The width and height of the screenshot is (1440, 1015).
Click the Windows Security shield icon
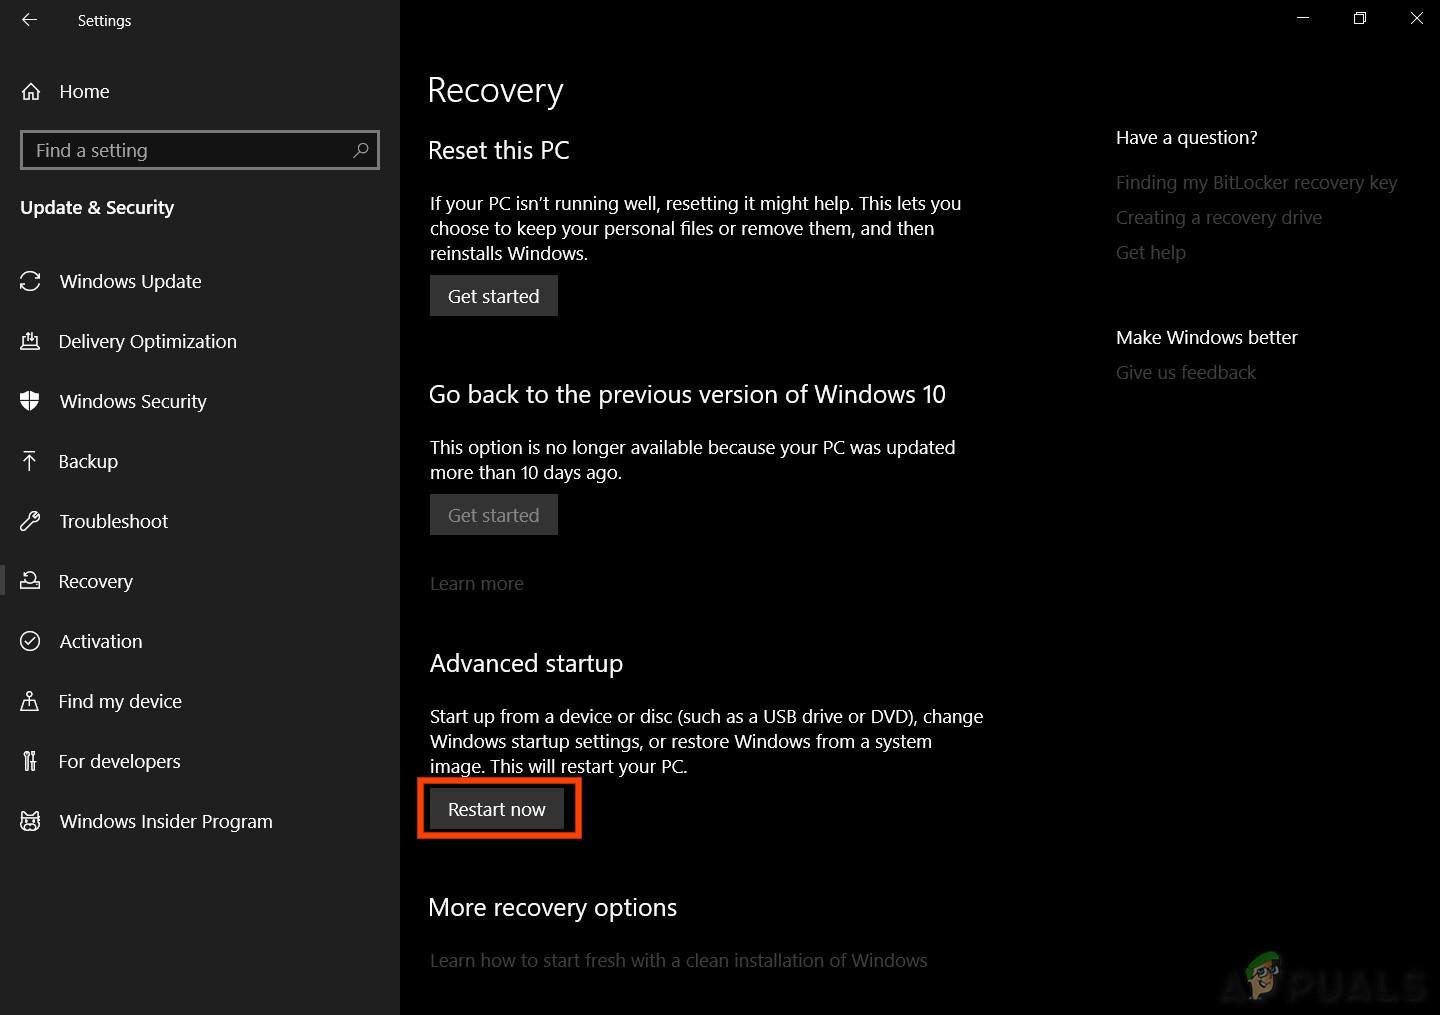pos(30,402)
